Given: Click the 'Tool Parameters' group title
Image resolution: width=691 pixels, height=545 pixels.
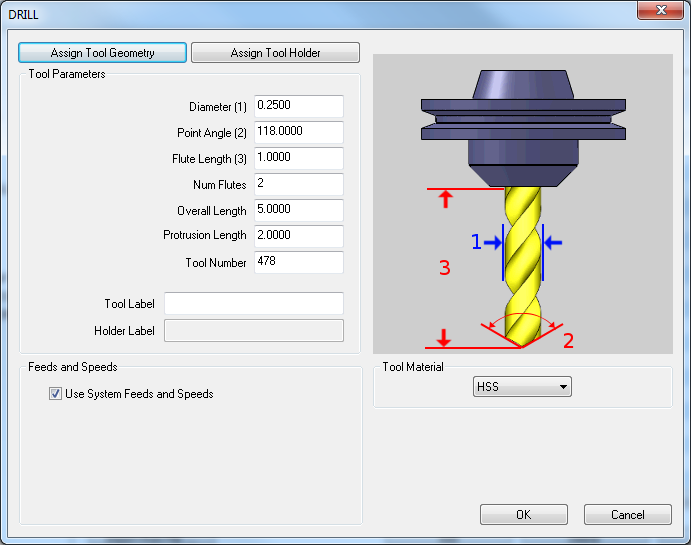Looking at the screenshot, I should point(67,74).
